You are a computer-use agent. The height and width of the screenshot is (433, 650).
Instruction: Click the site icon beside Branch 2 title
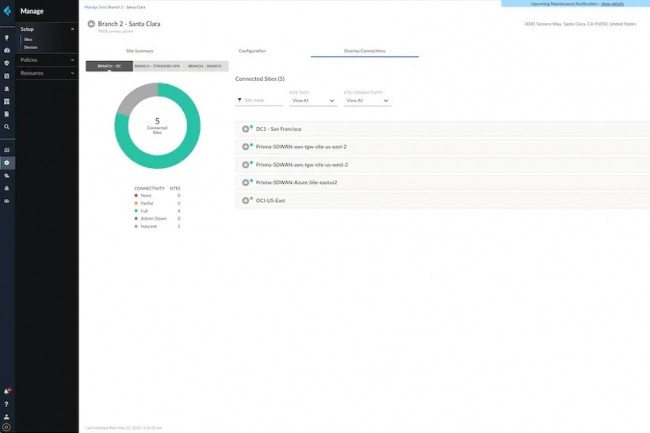(x=92, y=22)
